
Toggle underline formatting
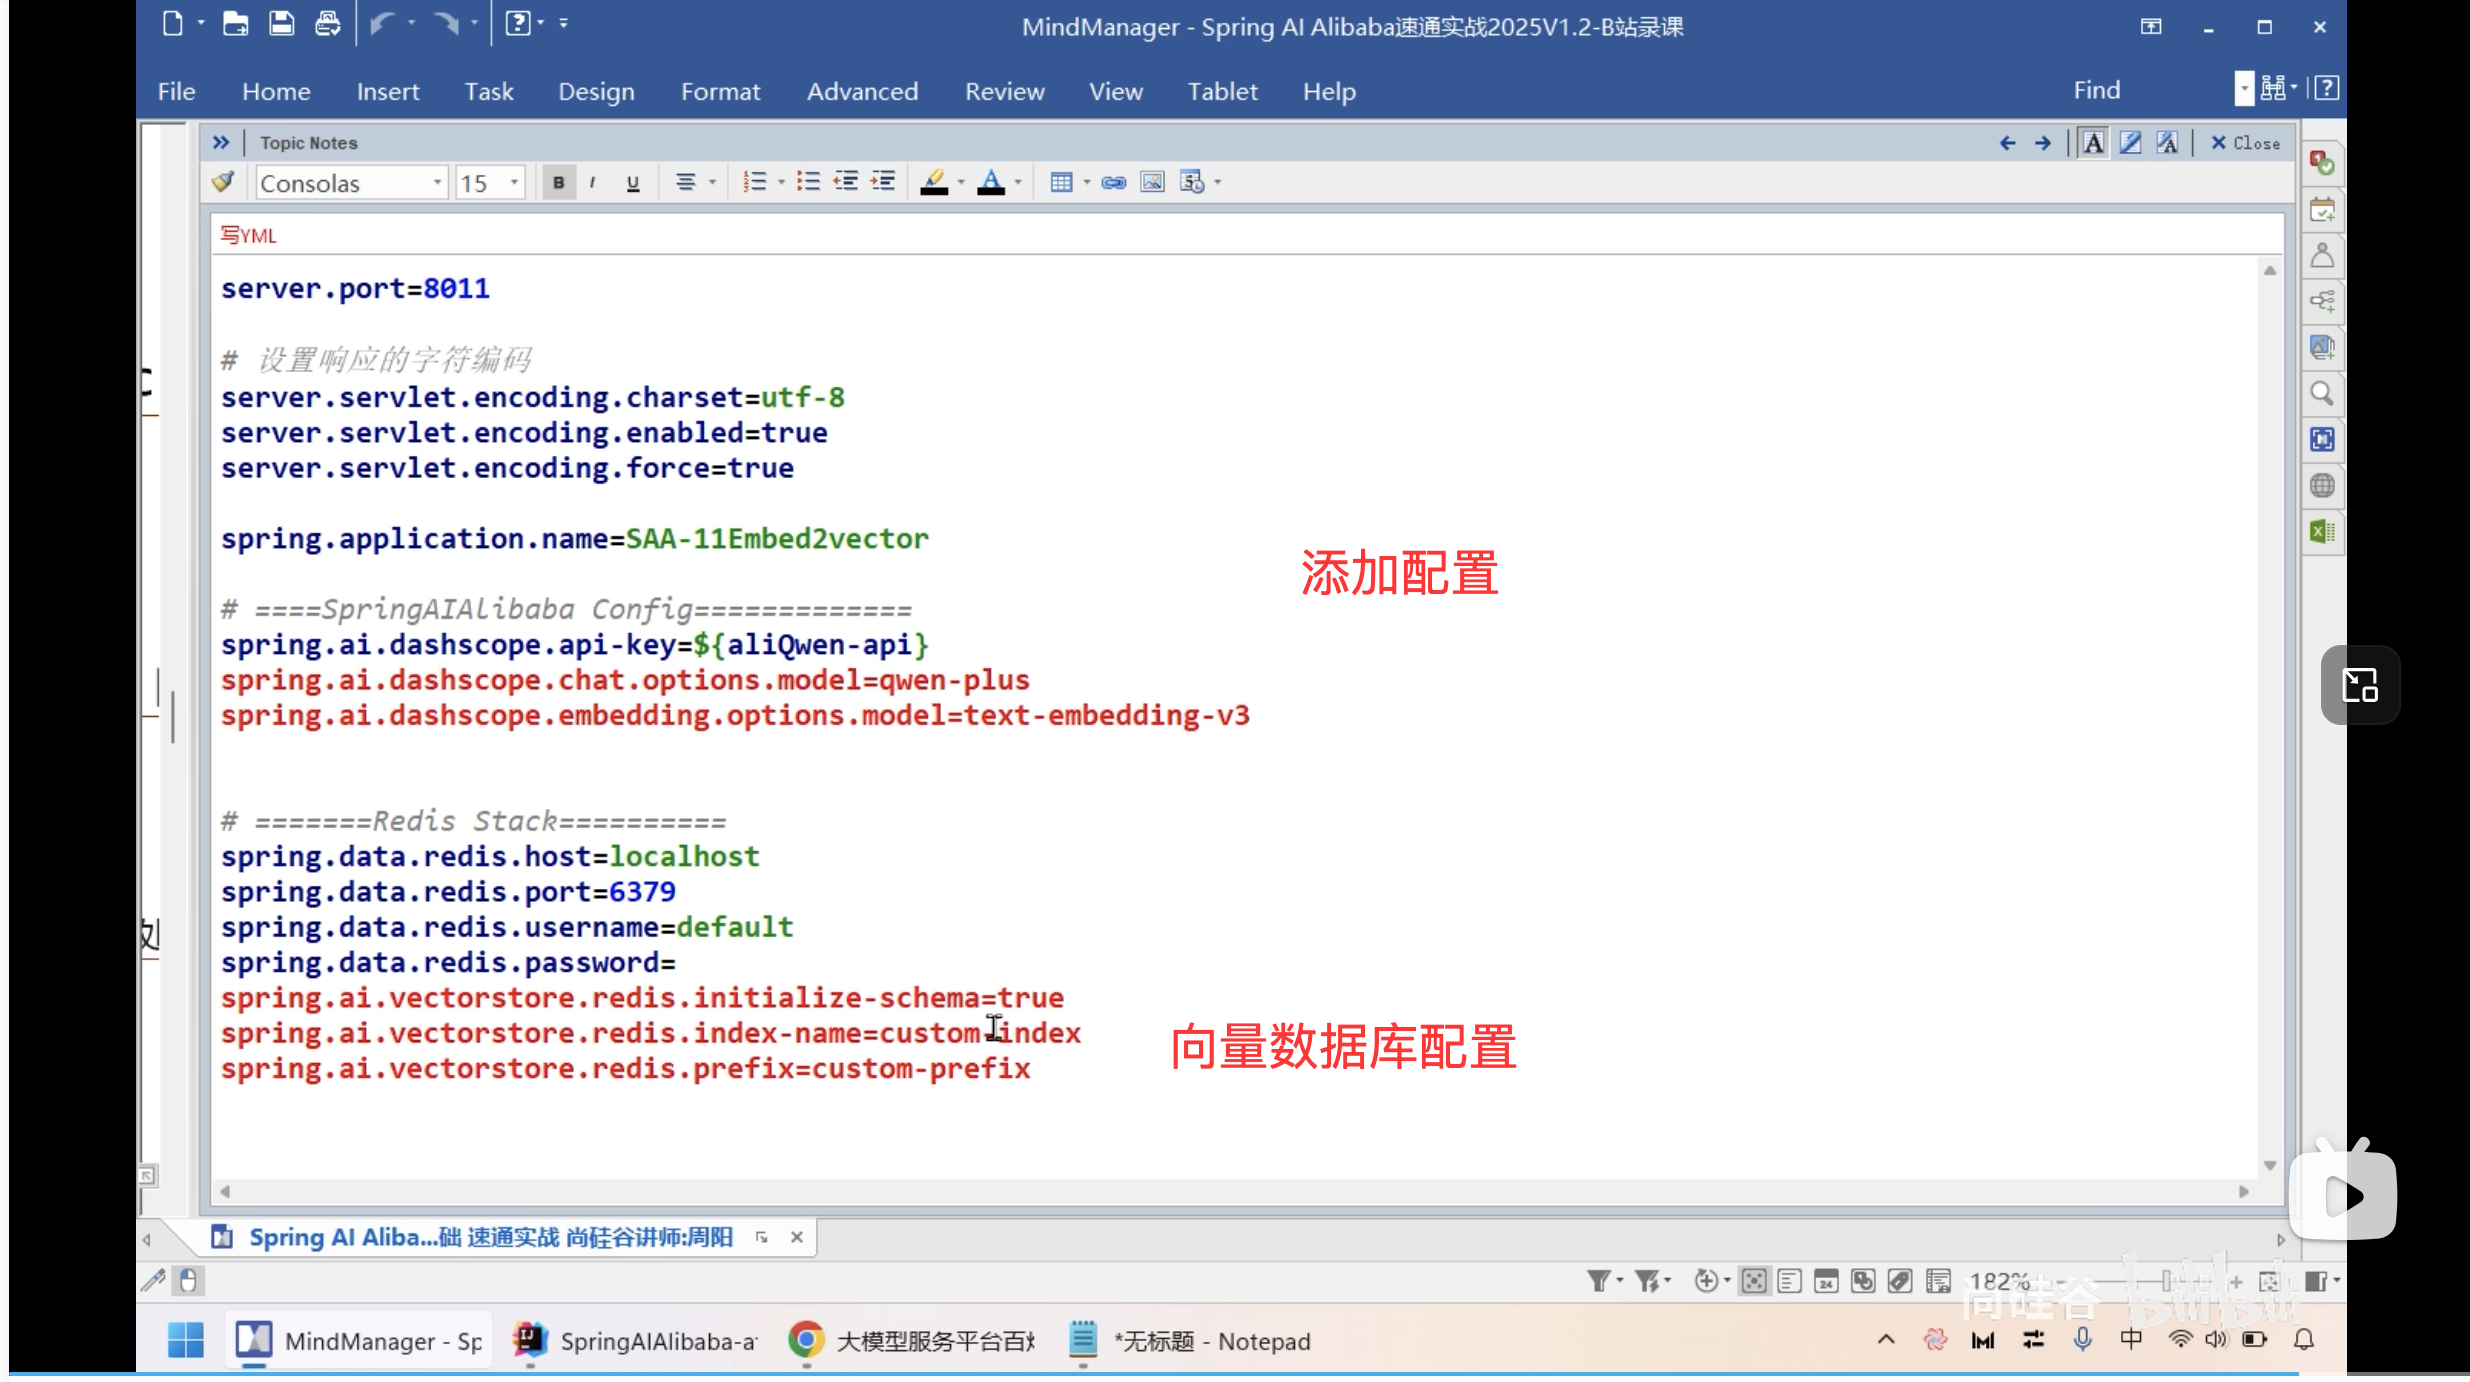[x=632, y=182]
